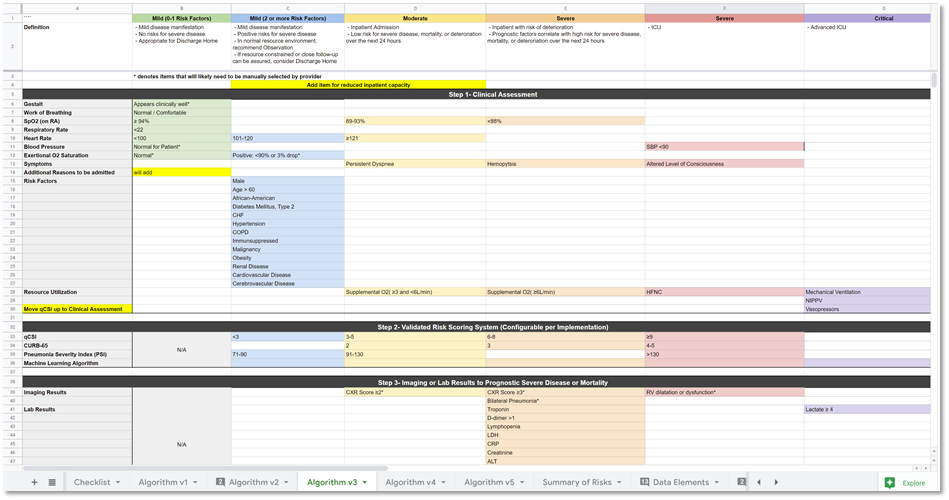
Task: Open the all sheets list icon
Action: click(52, 482)
